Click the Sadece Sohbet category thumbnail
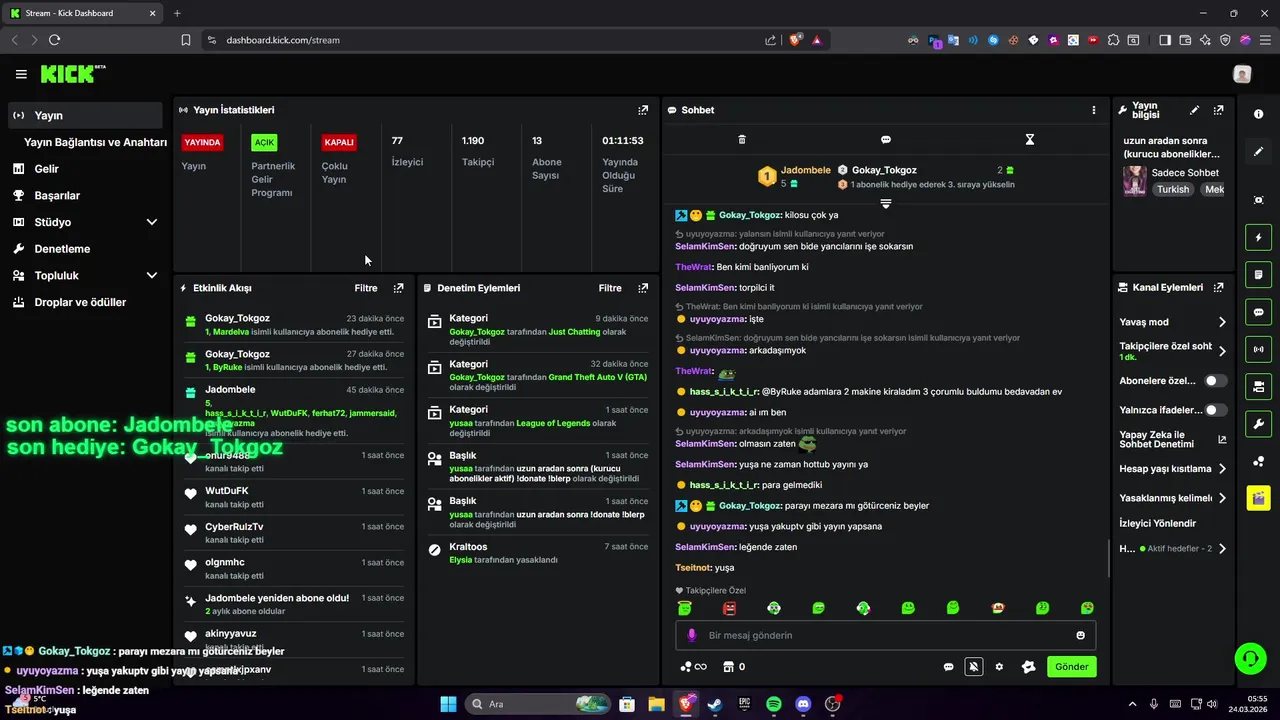Viewport: 1280px width, 720px height. coord(1134,181)
